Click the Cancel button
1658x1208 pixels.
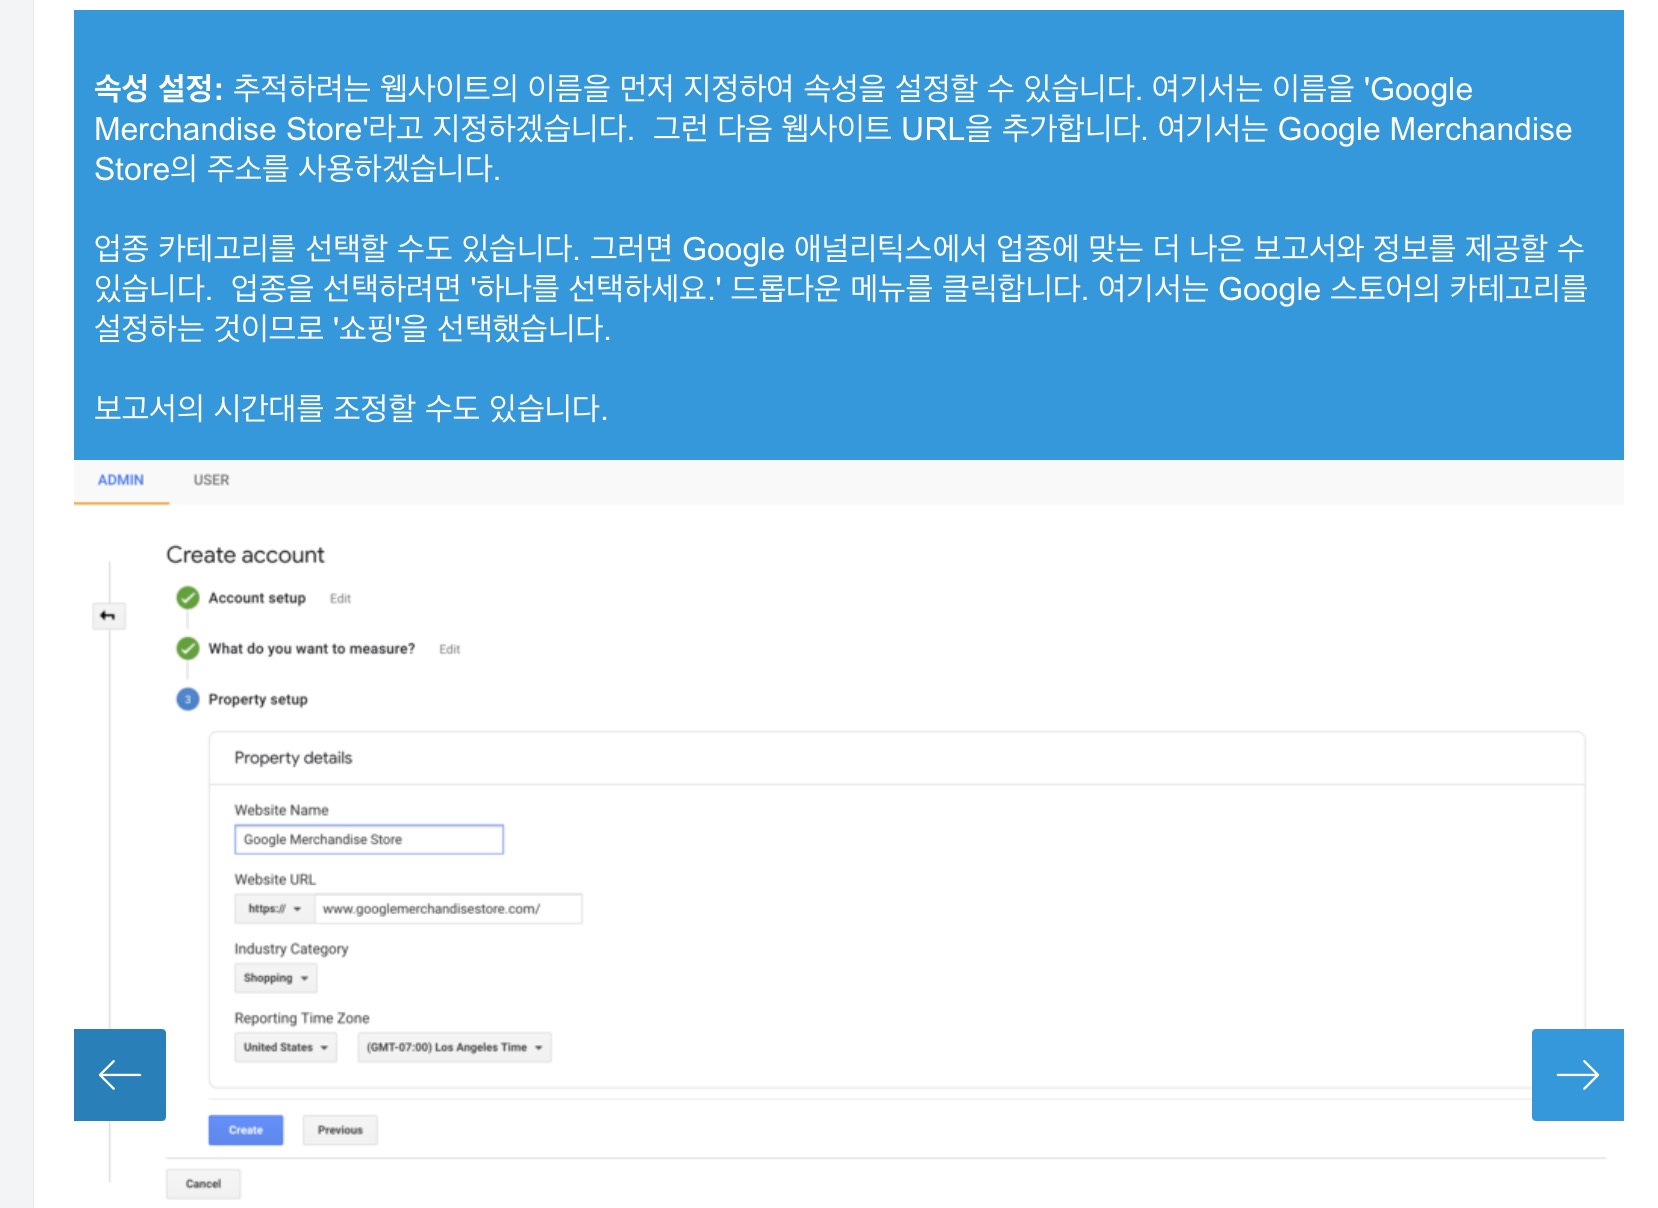point(203,1183)
